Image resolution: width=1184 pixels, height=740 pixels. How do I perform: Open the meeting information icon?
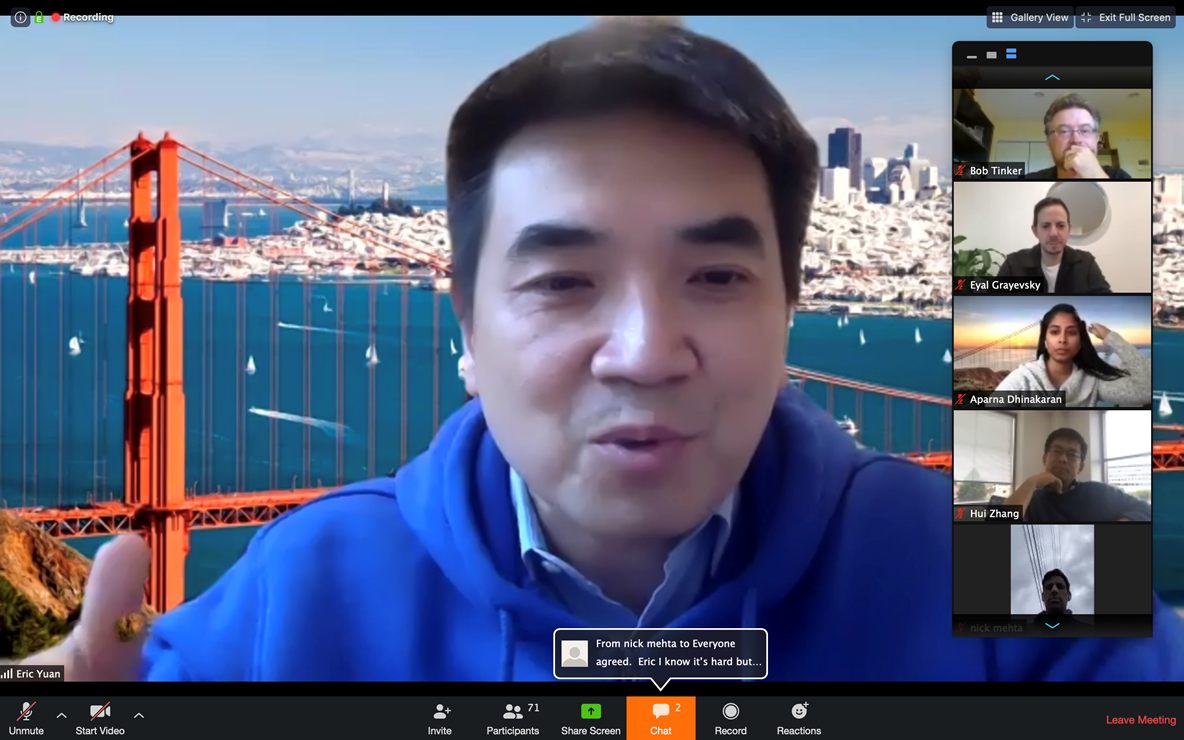click(x=20, y=17)
